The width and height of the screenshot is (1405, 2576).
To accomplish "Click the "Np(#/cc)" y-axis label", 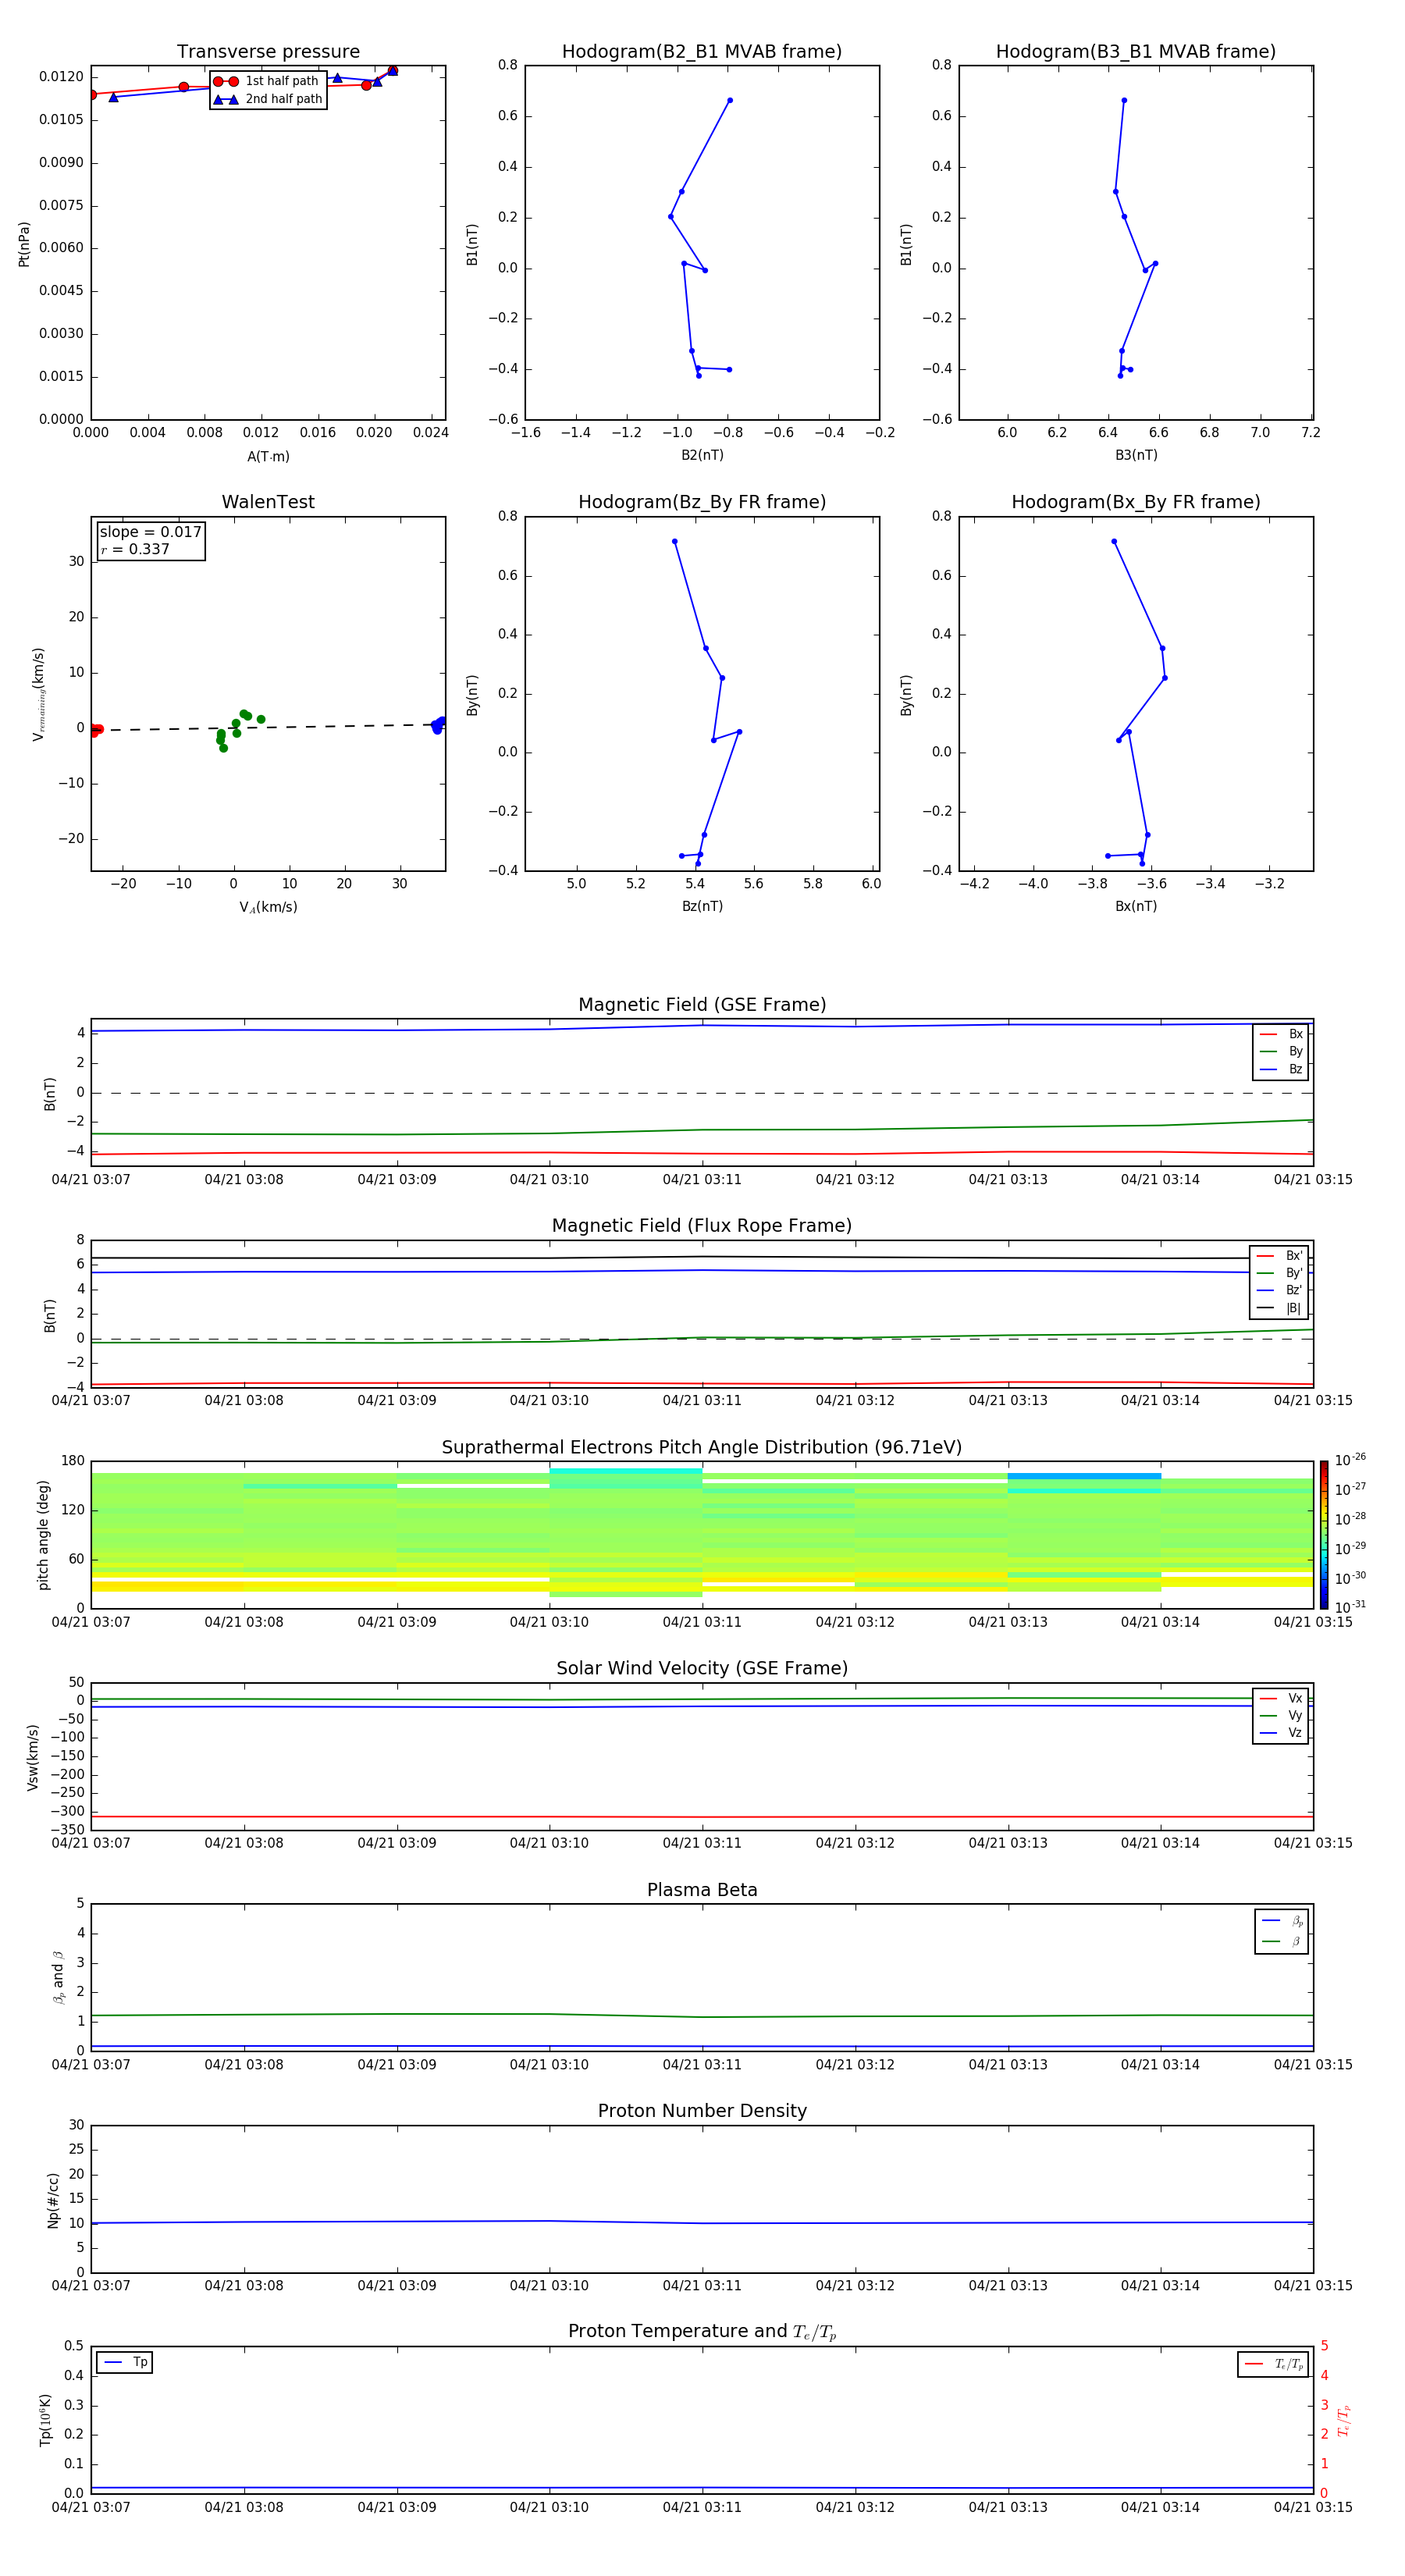I will 53,2200.
